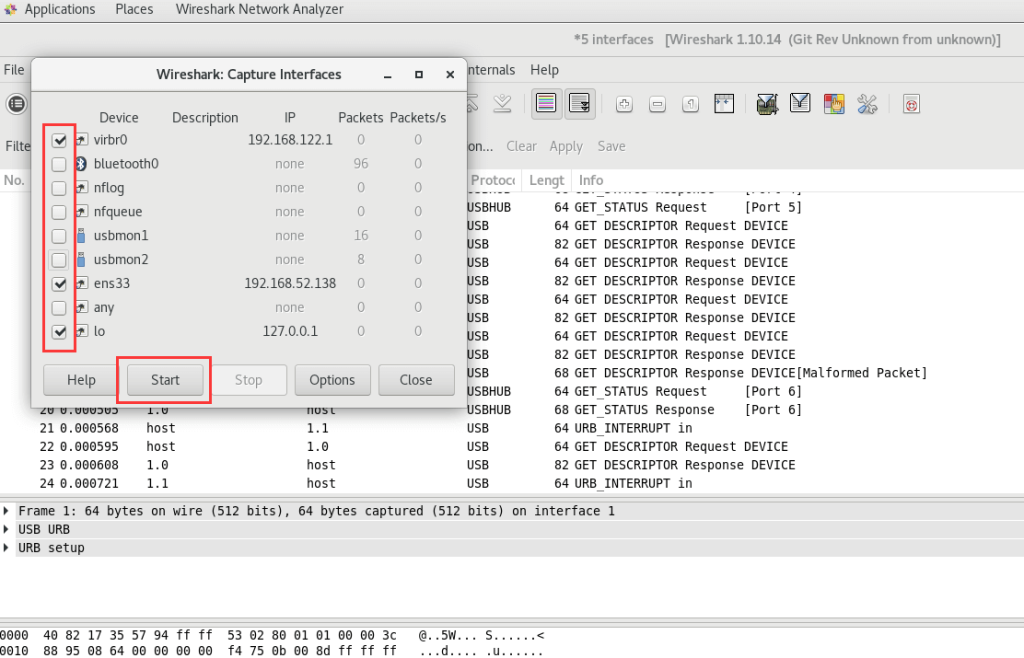Click Save on the filter bar
The width and height of the screenshot is (1024, 658).
click(x=611, y=146)
